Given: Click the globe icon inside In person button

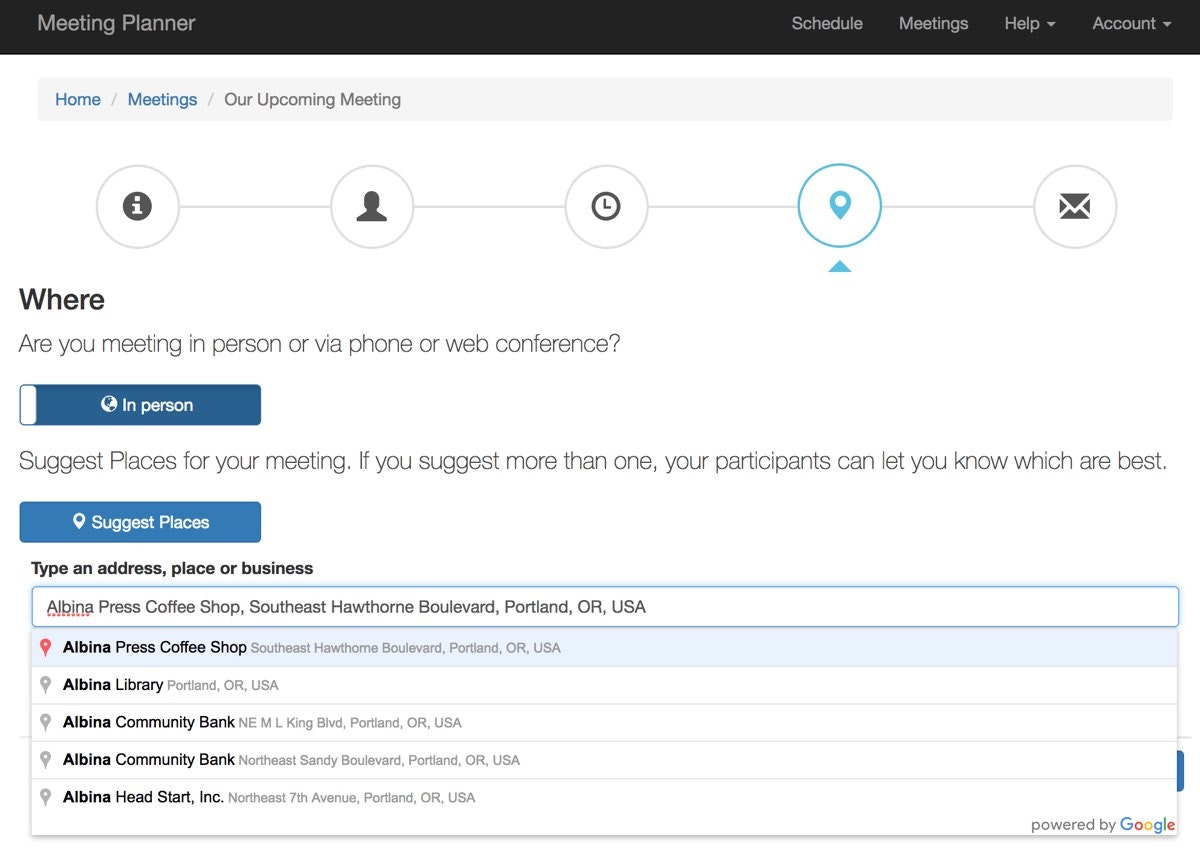Looking at the screenshot, I should 108,404.
